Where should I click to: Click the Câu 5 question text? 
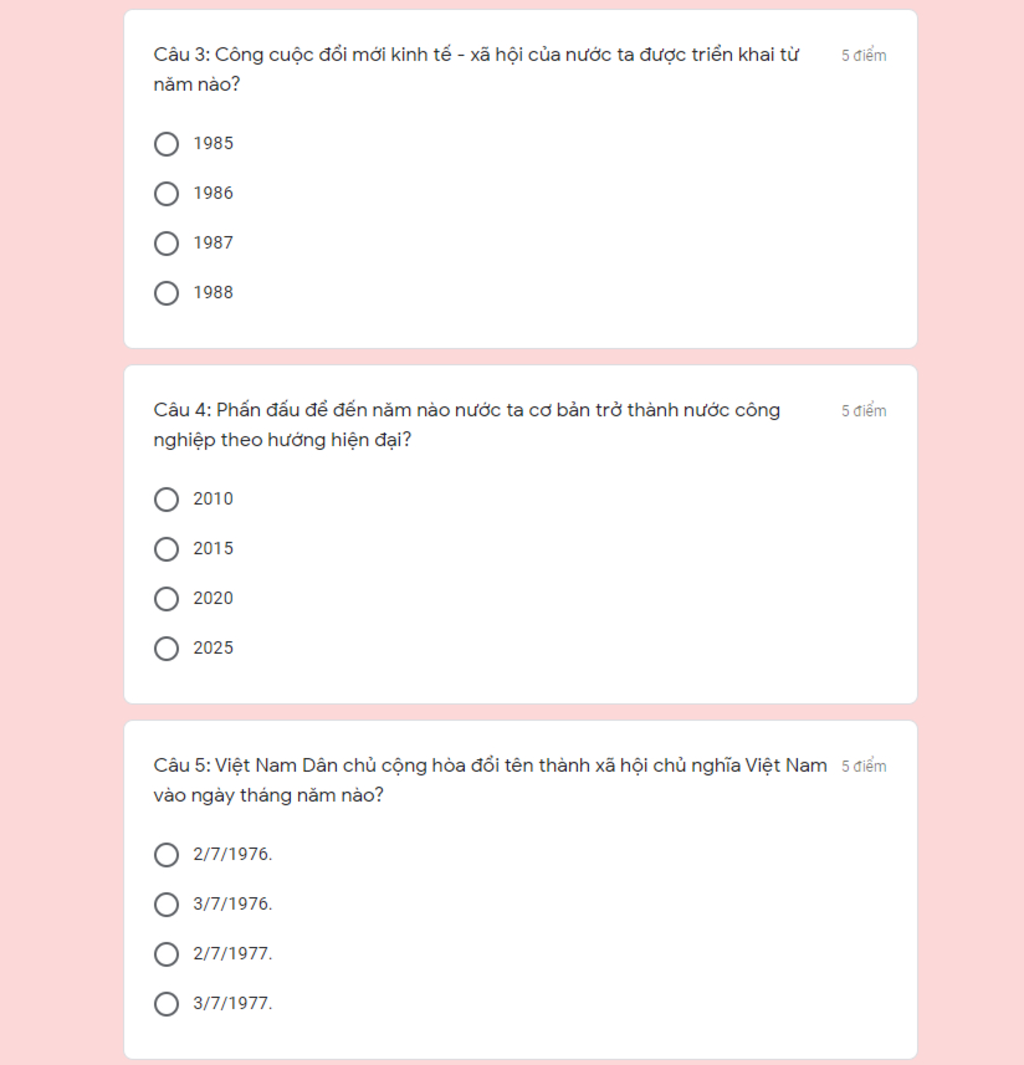[x=490, y=780]
